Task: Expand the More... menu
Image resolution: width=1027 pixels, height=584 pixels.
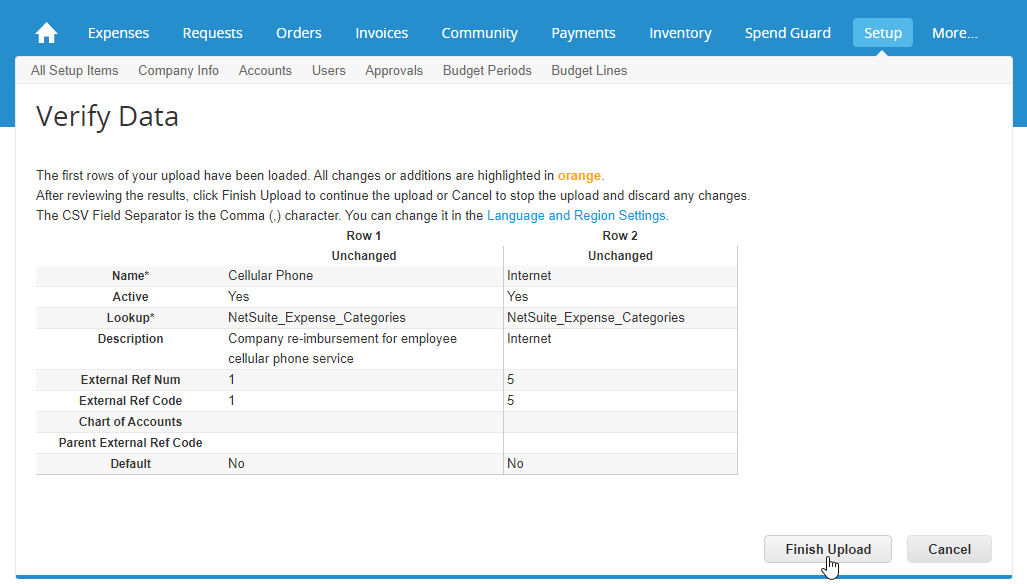Action: [954, 33]
